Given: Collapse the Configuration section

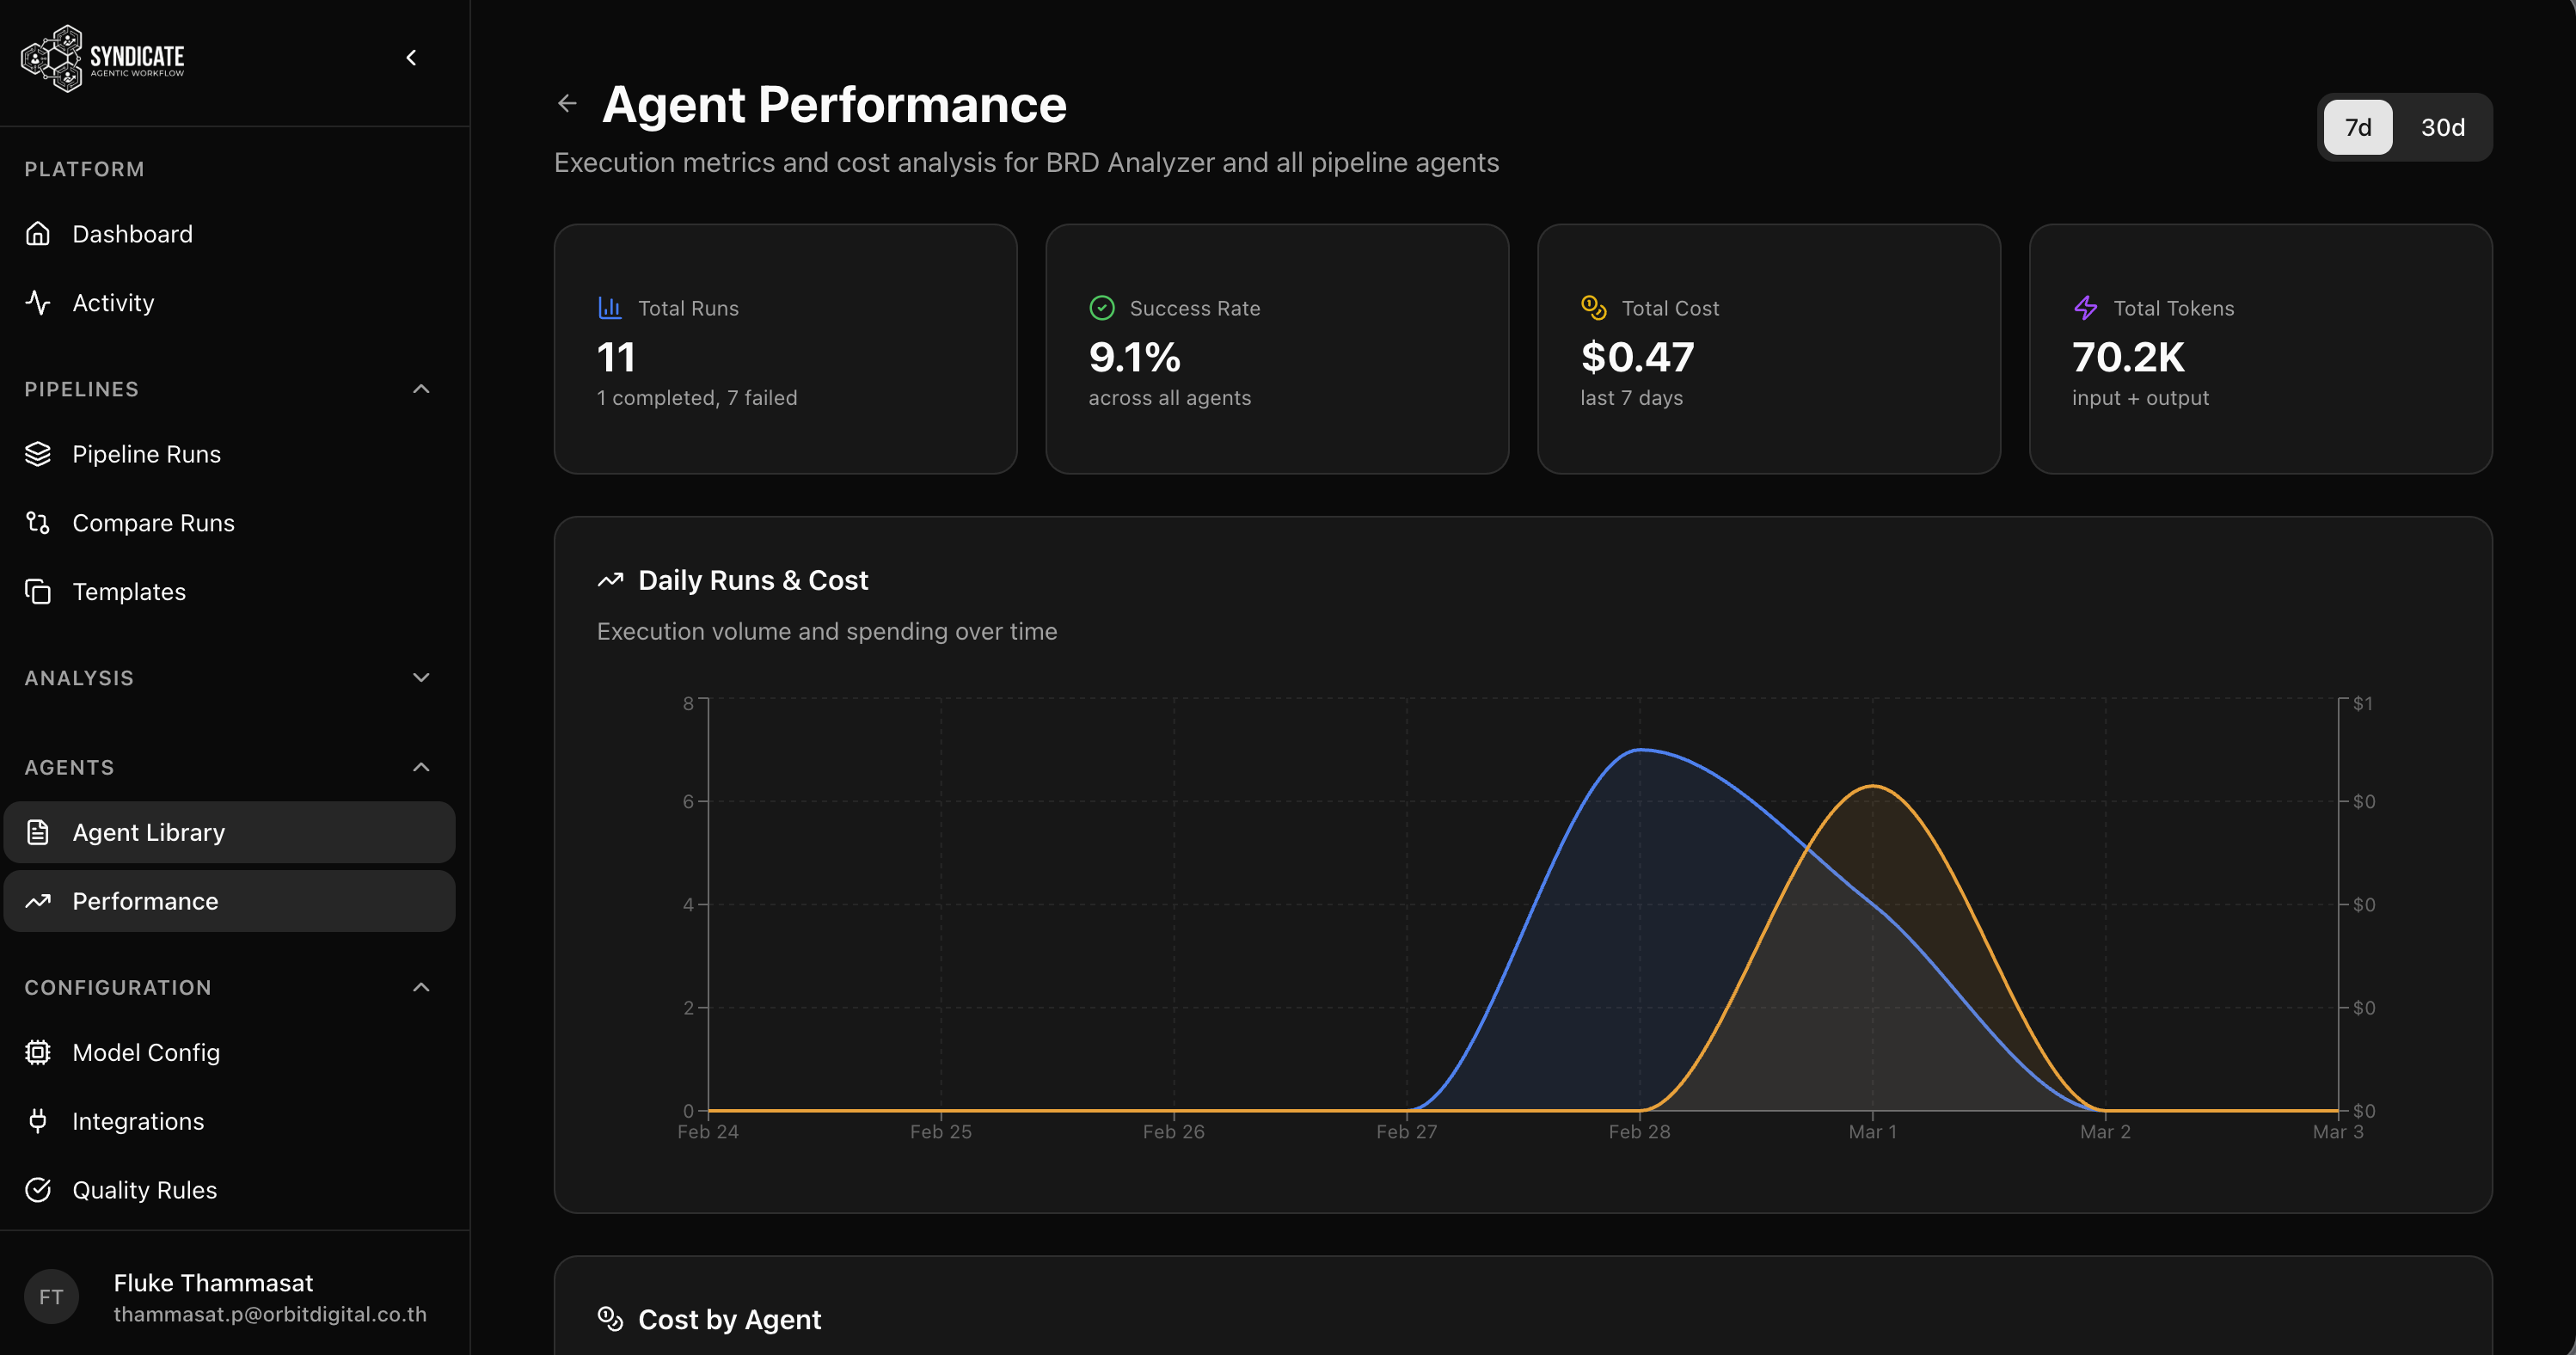Looking at the screenshot, I should pos(421,987).
